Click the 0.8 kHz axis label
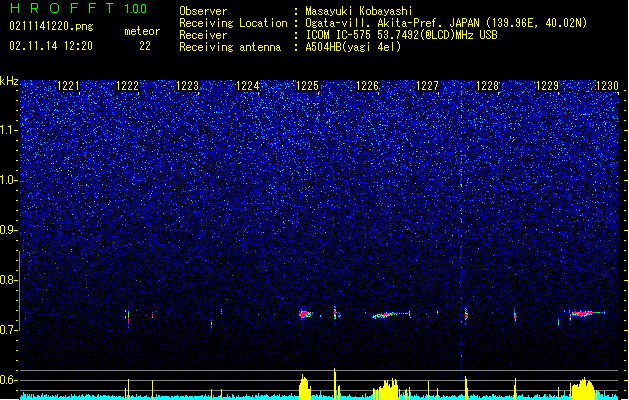The width and height of the screenshot is (629, 400). (9, 280)
